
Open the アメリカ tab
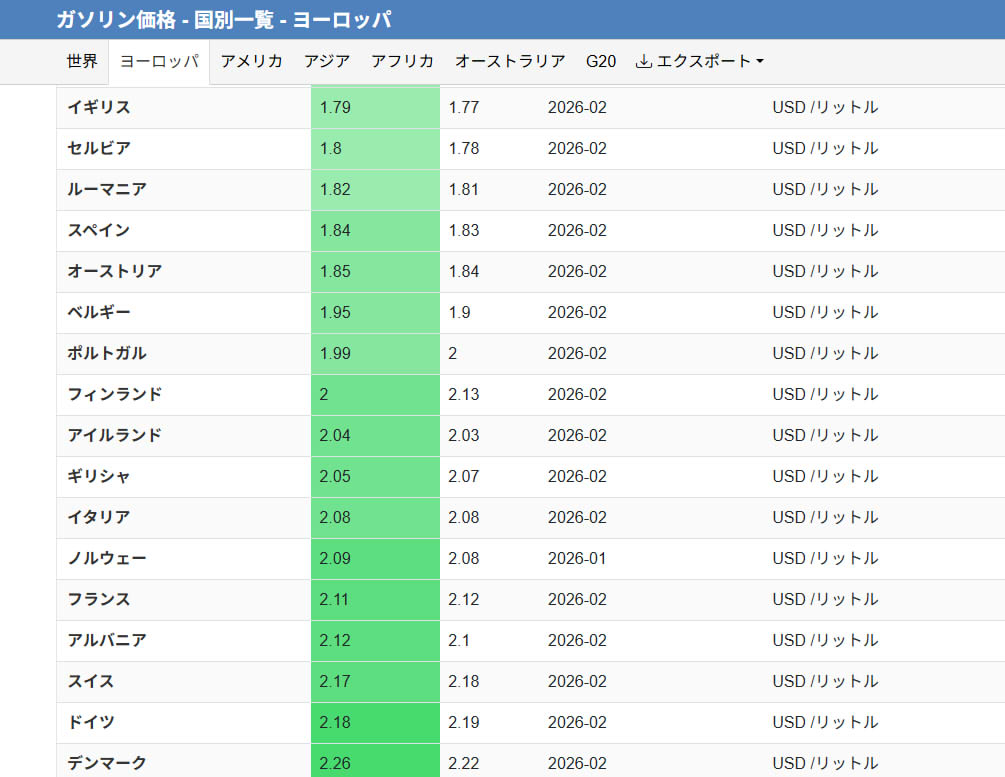tap(251, 61)
